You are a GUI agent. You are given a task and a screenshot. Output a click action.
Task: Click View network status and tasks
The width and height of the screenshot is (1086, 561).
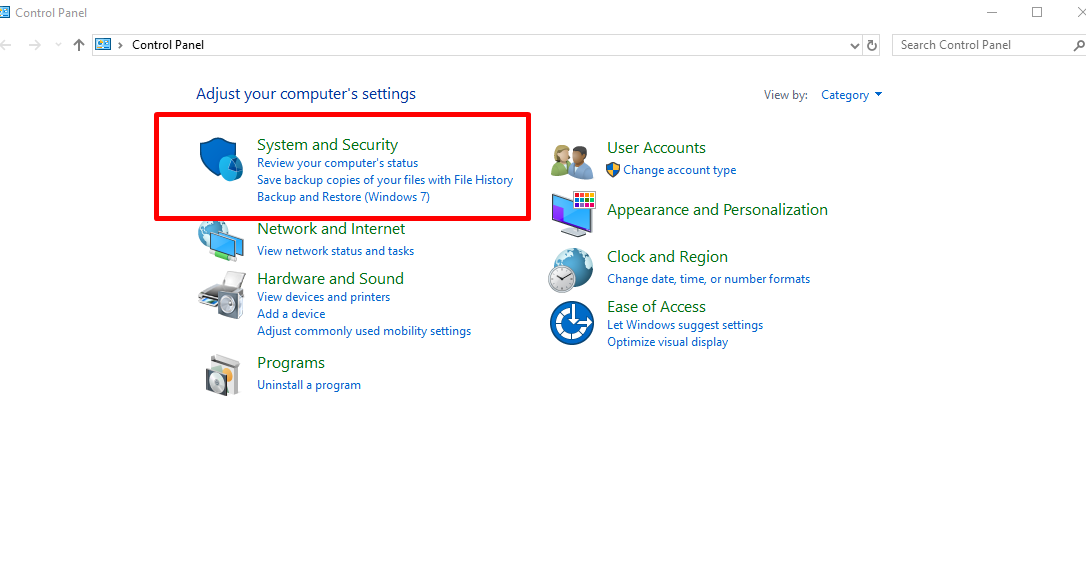(x=335, y=251)
